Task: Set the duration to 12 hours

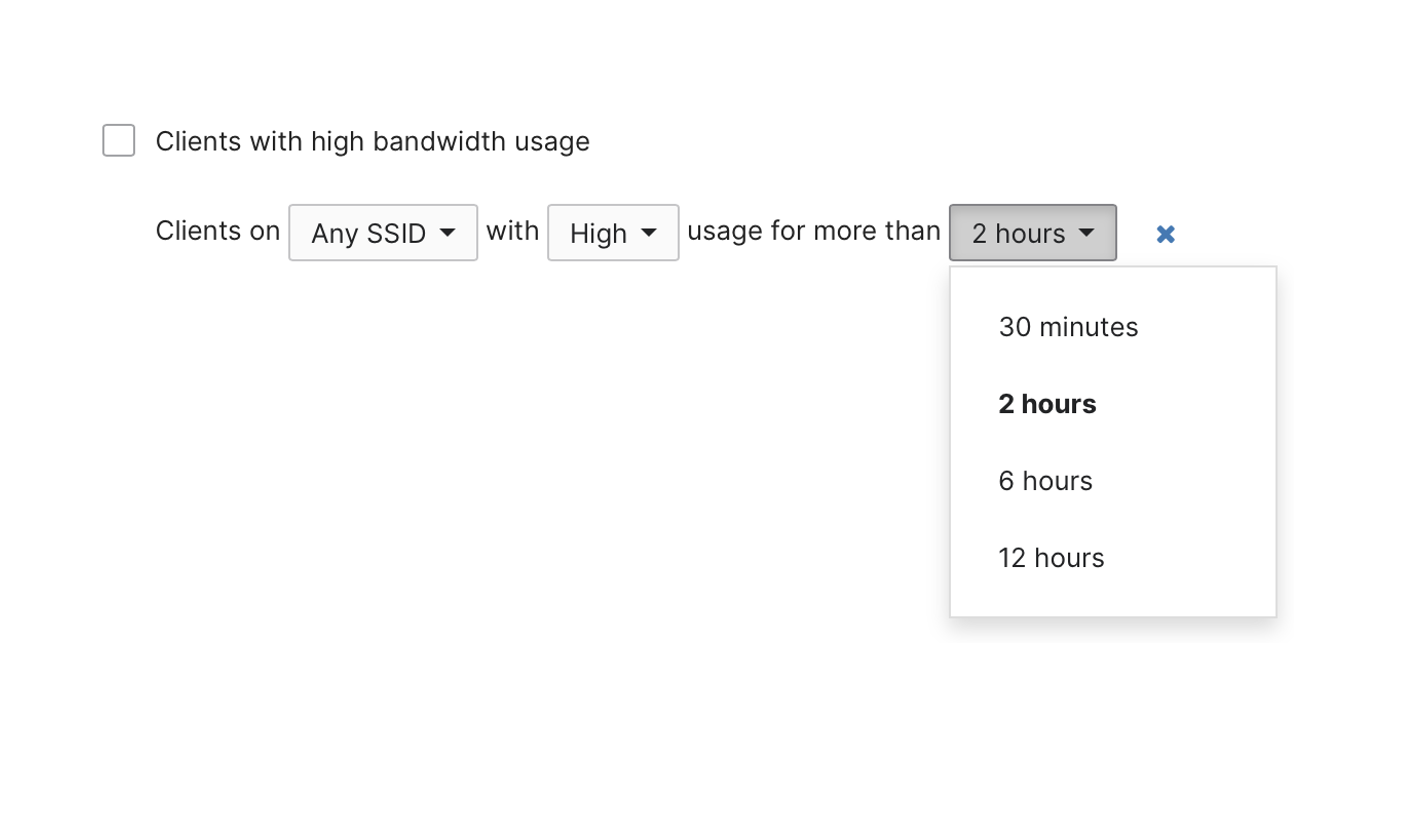Action: coord(1051,558)
